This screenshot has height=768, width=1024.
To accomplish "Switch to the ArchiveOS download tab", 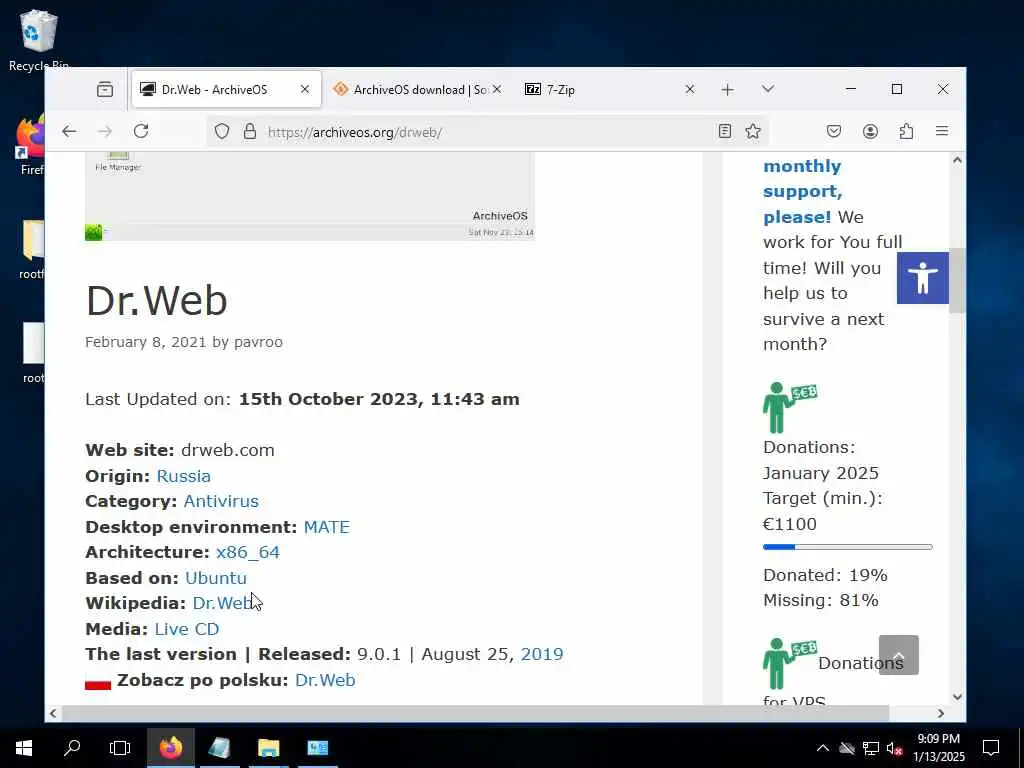I will (418, 89).
